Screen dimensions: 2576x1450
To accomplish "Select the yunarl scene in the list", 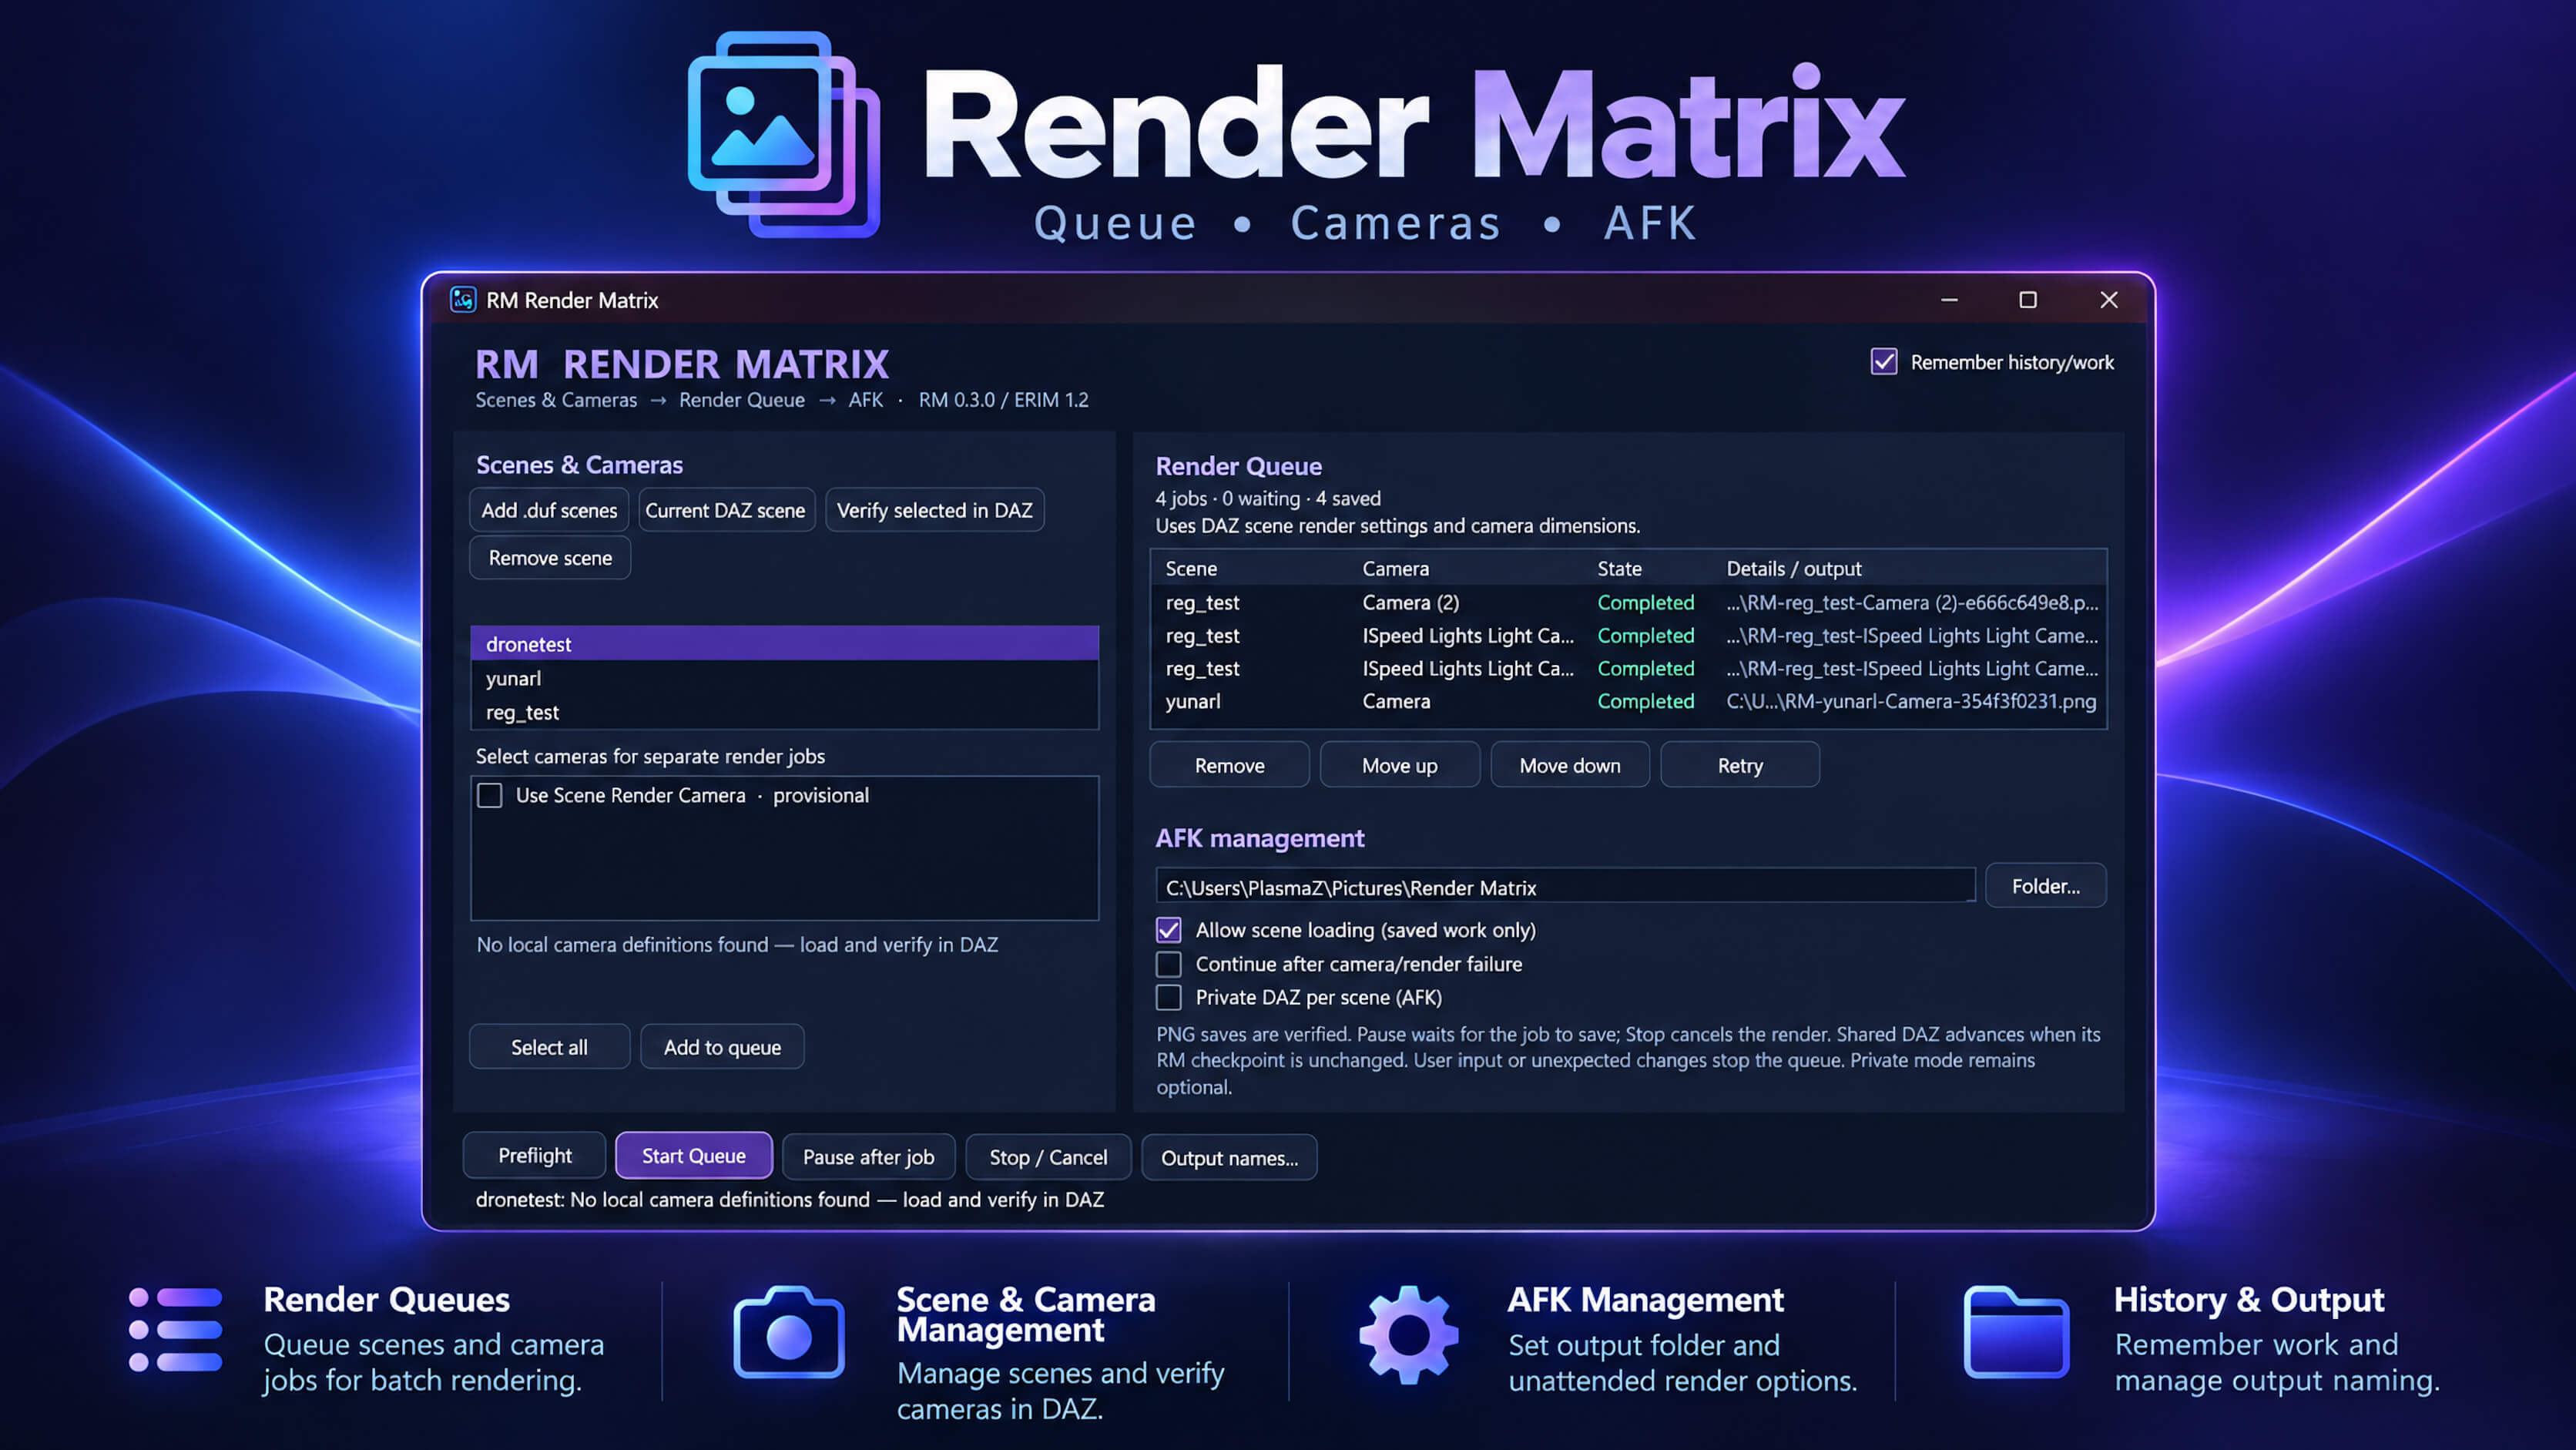I will coord(785,678).
